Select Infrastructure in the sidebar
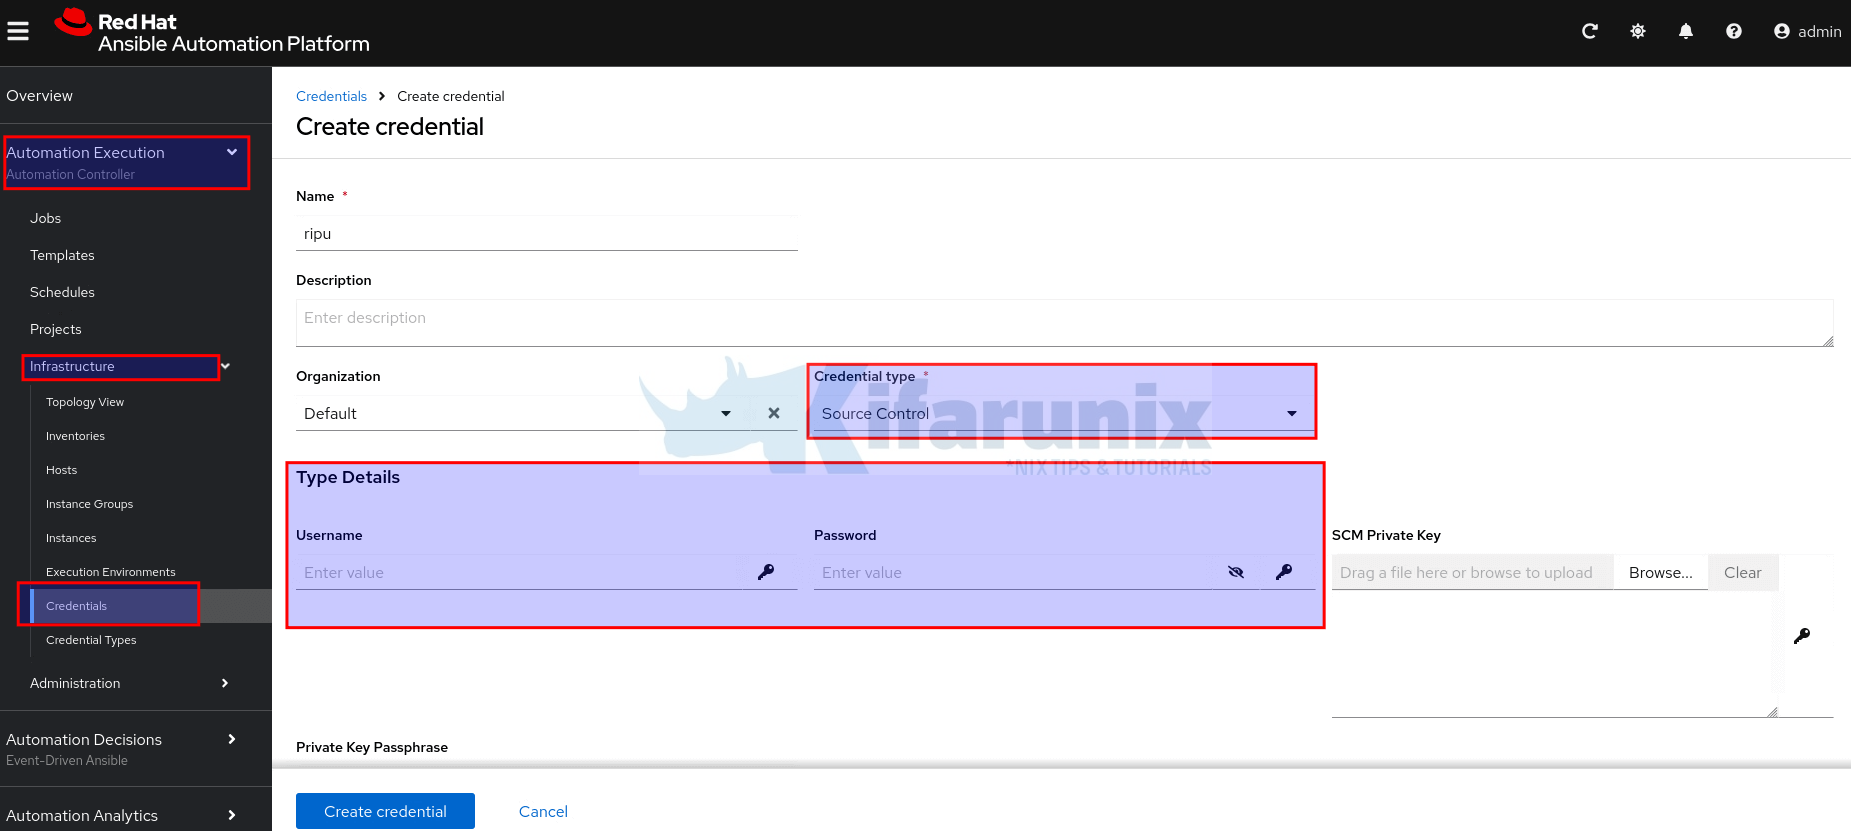The height and width of the screenshot is (831, 1851). [72, 367]
